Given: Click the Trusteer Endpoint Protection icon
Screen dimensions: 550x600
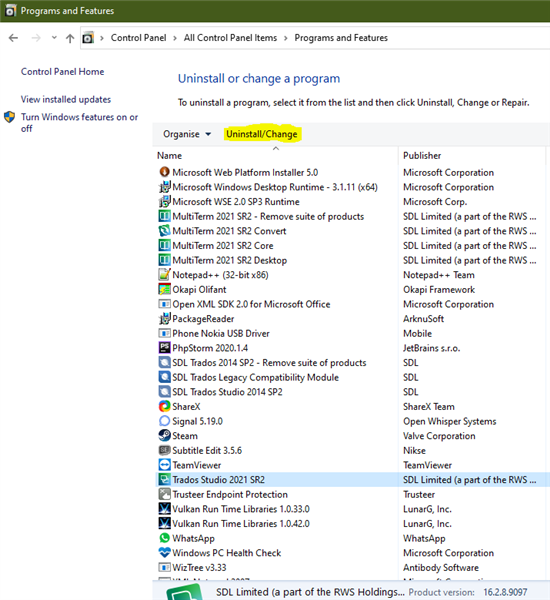Looking at the screenshot, I should coord(164,494).
